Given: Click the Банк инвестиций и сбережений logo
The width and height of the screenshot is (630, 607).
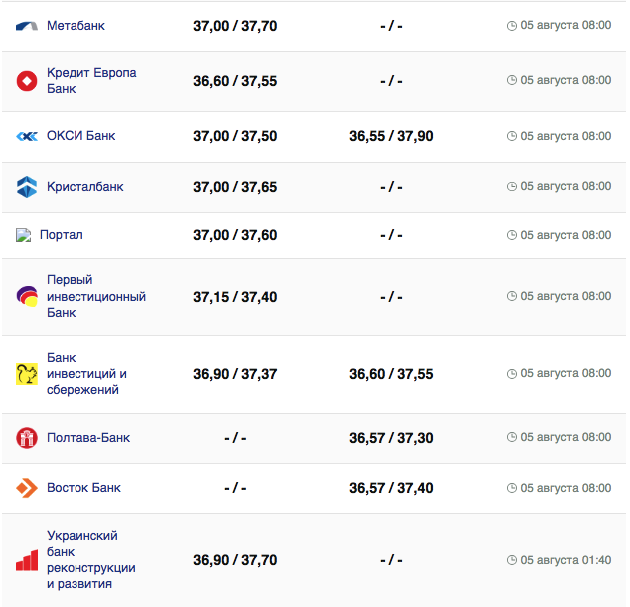Looking at the screenshot, I should 27,374.
